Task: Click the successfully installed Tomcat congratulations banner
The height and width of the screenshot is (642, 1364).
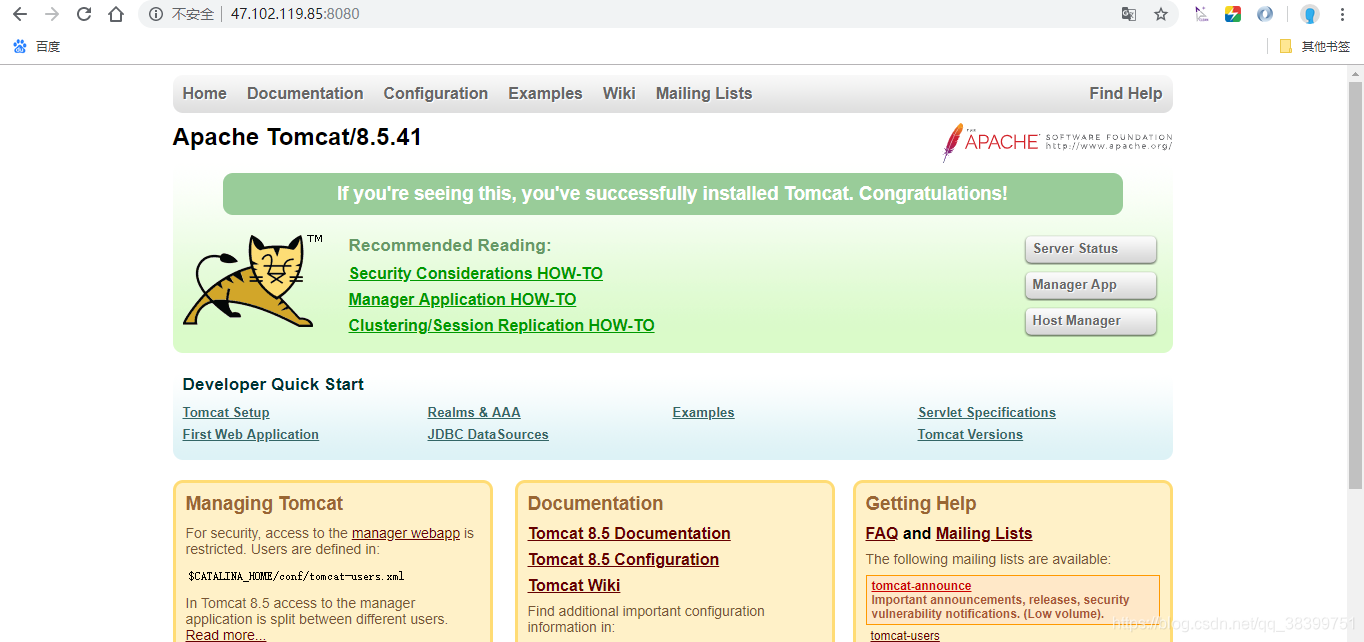Action: (x=672, y=194)
